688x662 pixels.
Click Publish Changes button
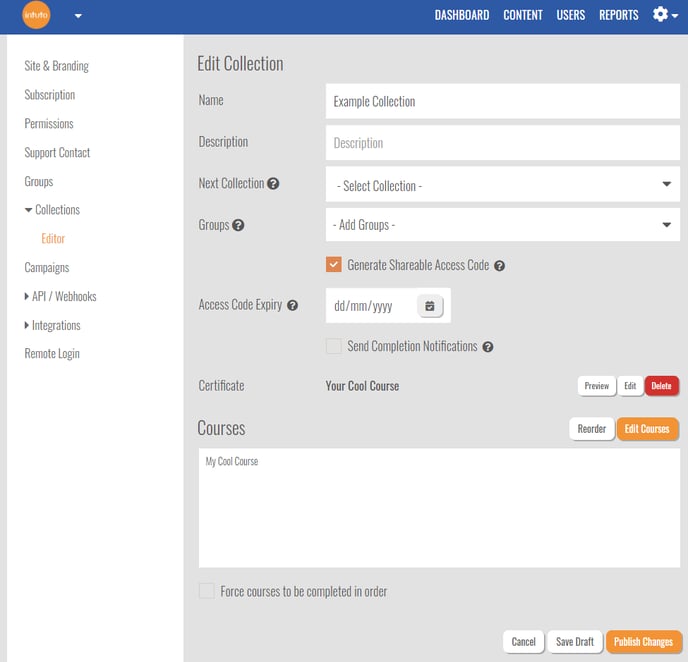[643, 642]
